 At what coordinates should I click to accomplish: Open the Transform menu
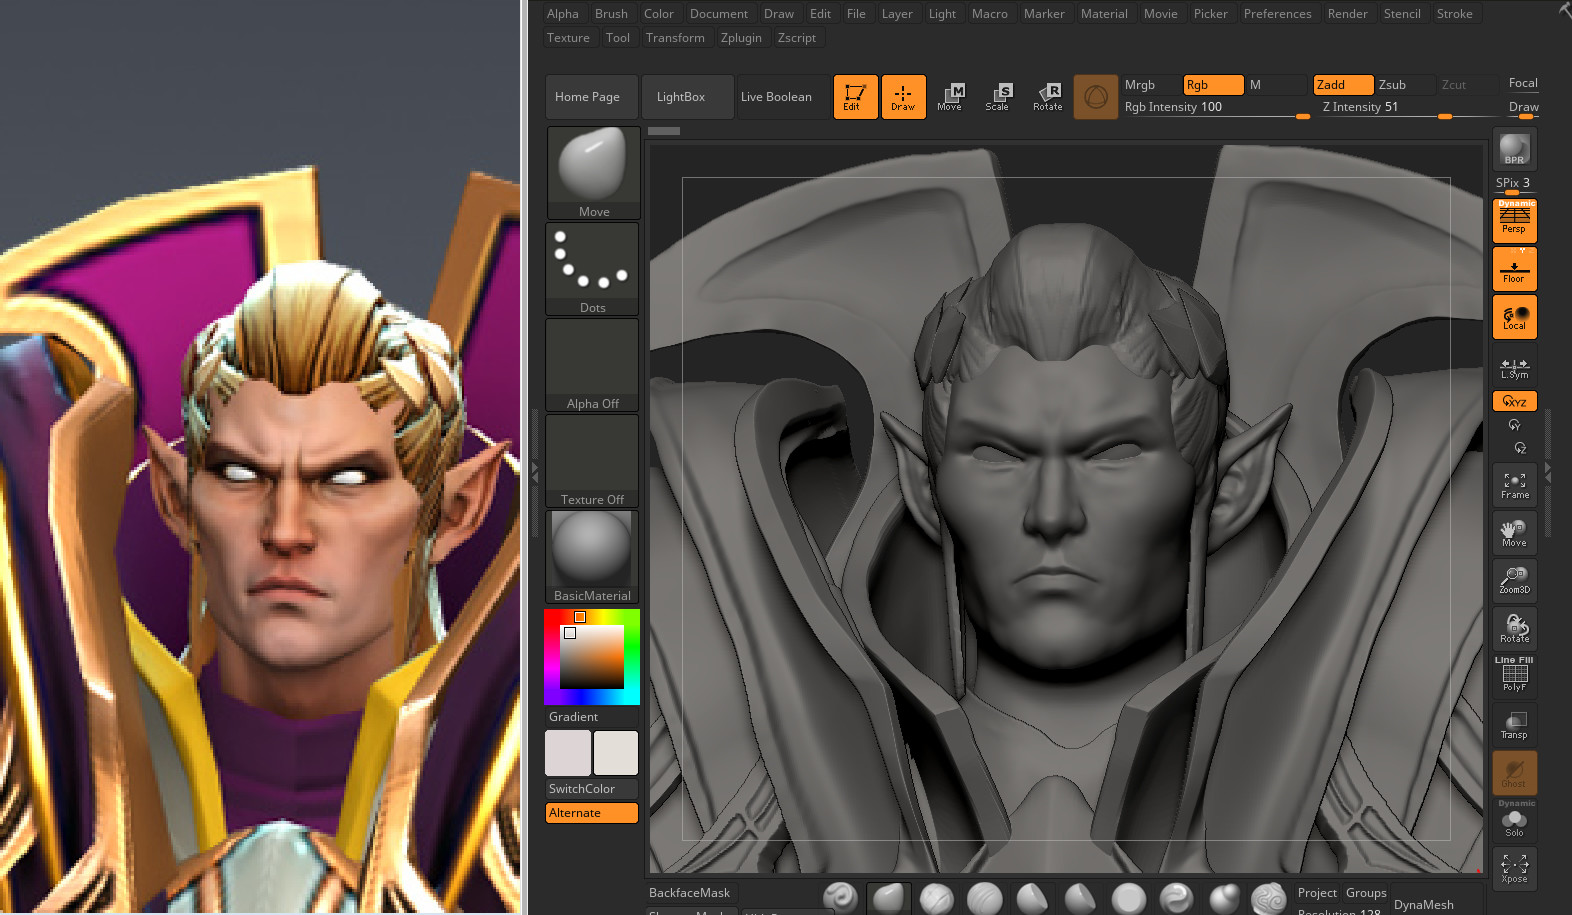click(675, 38)
